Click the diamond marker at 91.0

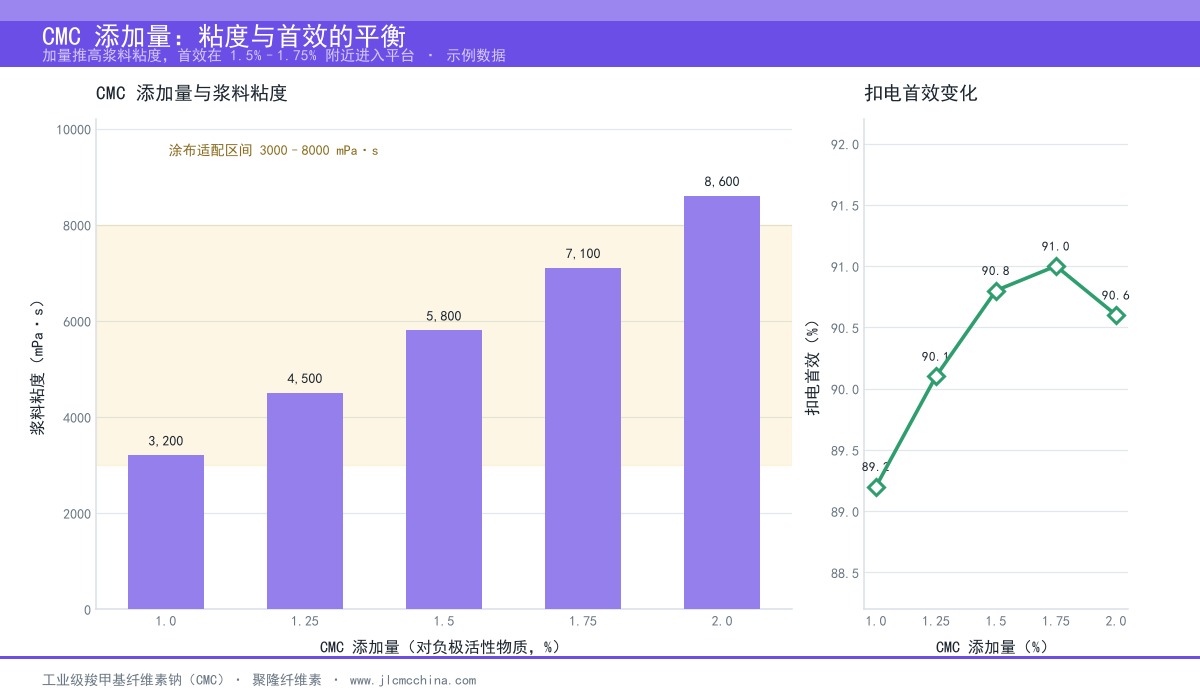point(1056,267)
